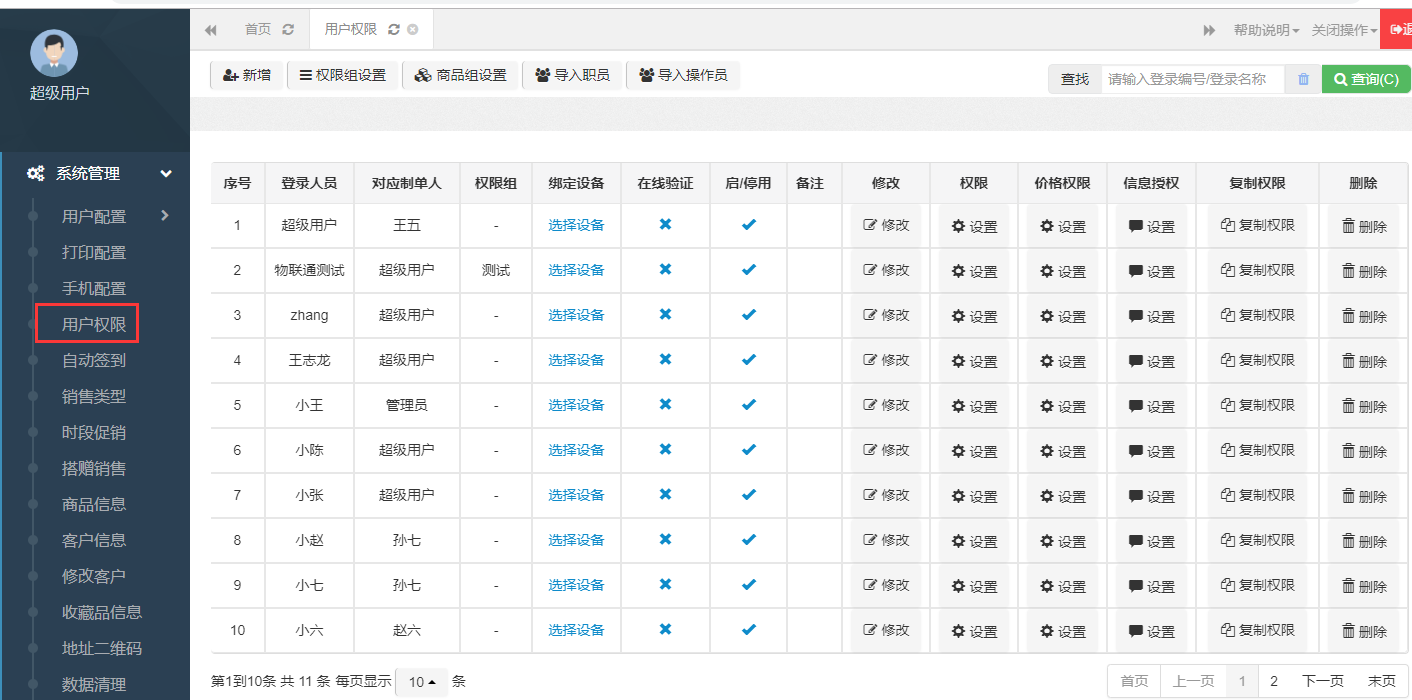This screenshot has width=1412, height=700.
Task: Click 复制权限 for user 小七
Action: (x=1257, y=585)
